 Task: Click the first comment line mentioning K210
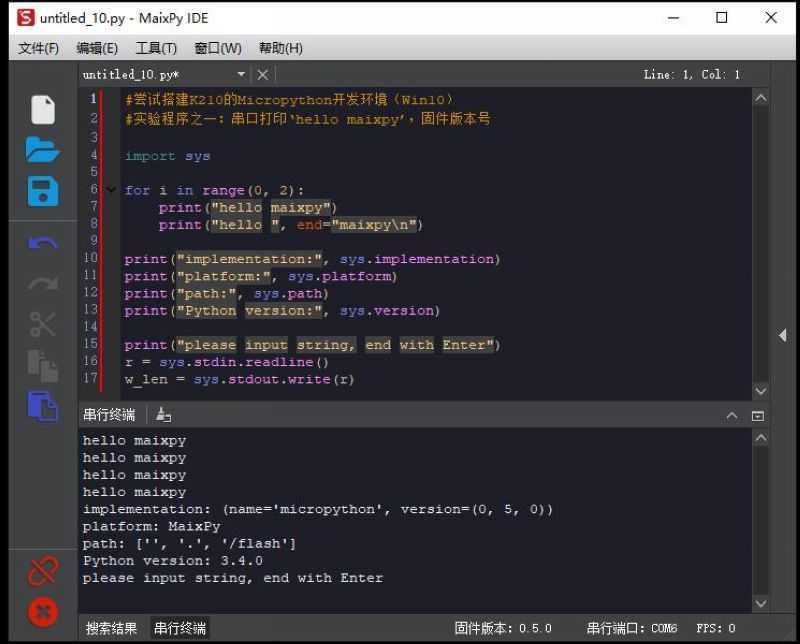point(289,100)
